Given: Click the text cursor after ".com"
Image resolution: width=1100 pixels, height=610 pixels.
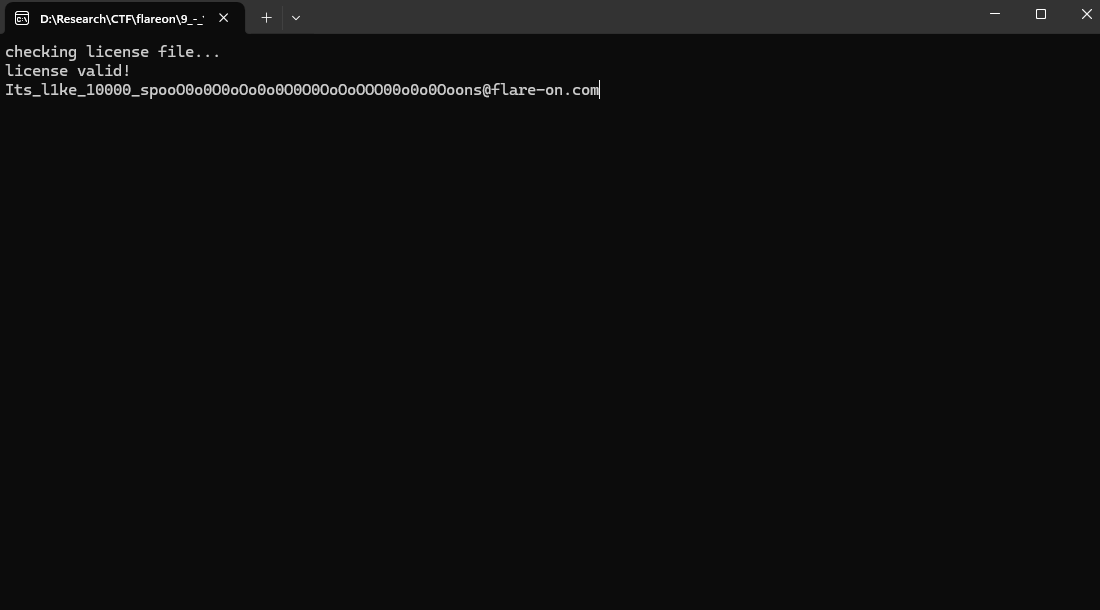Looking at the screenshot, I should tap(600, 90).
